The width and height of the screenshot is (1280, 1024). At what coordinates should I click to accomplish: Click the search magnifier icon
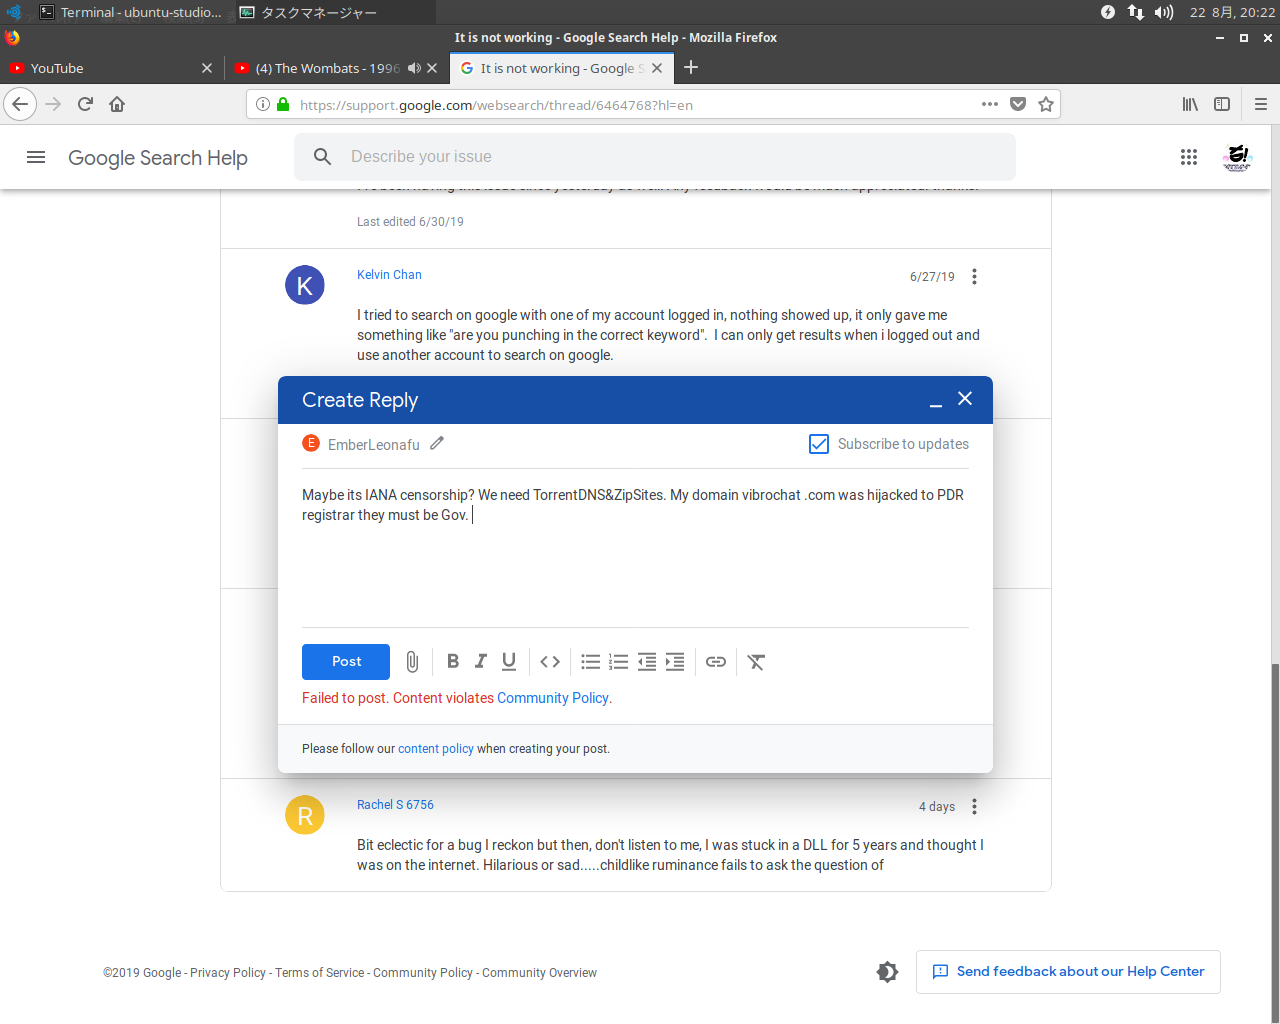(322, 157)
